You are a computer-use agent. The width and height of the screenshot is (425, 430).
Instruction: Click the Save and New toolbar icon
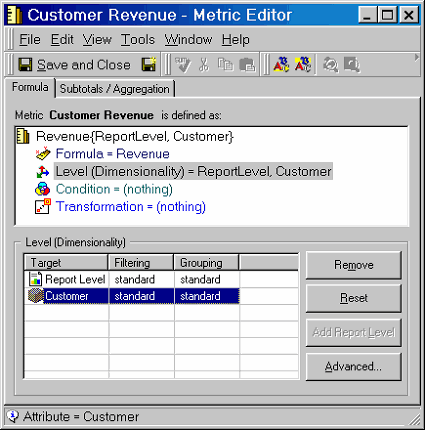click(x=149, y=64)
